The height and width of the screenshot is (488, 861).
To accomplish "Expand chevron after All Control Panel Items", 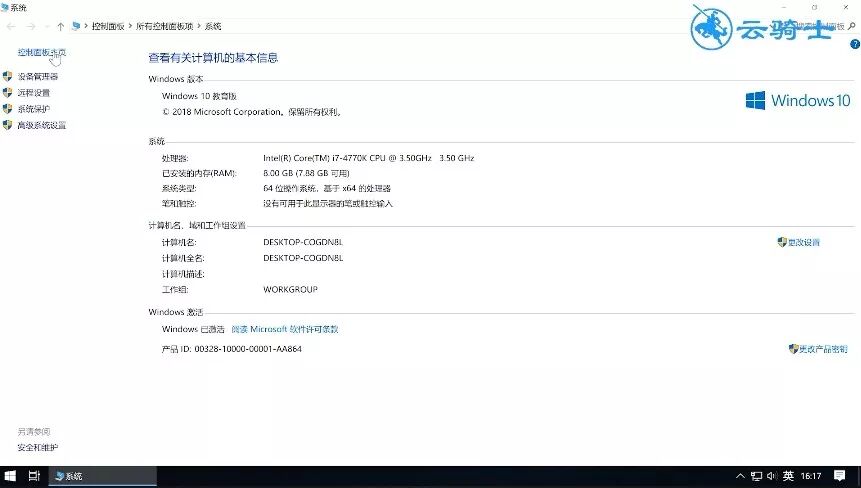I will point(199,26).
